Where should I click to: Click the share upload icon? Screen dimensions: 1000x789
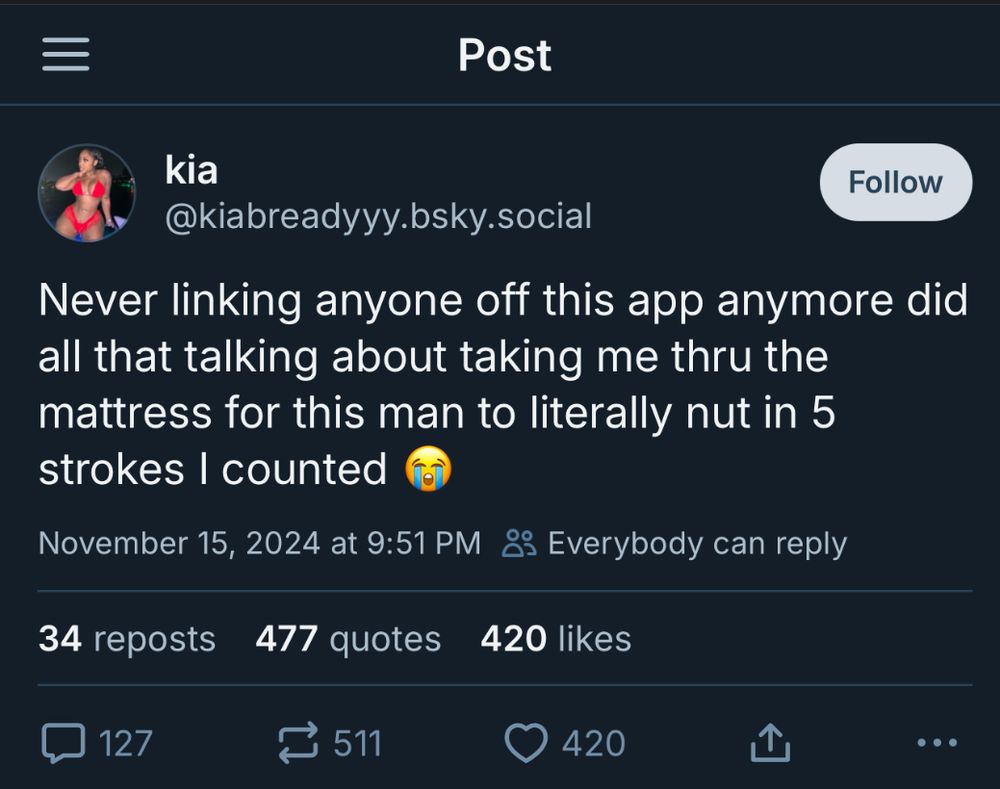tap(770, 743)
